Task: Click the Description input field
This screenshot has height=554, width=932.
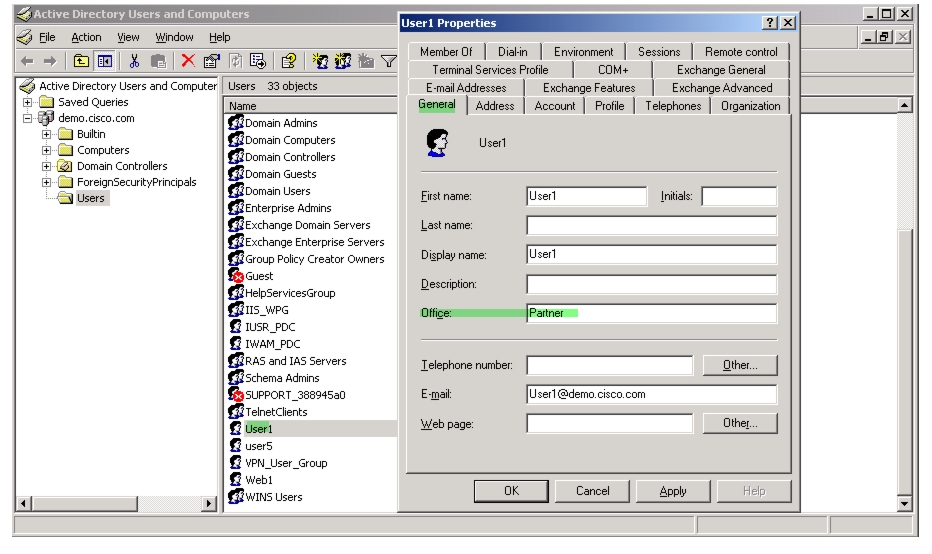Action: click(651, 284)
